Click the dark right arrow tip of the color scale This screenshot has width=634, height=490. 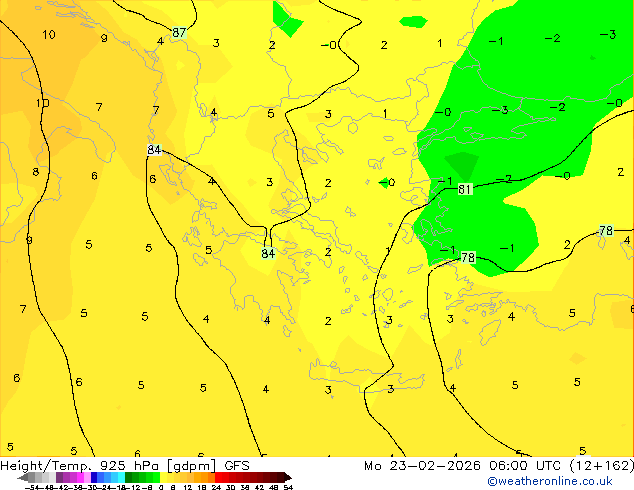click(288, 478)
